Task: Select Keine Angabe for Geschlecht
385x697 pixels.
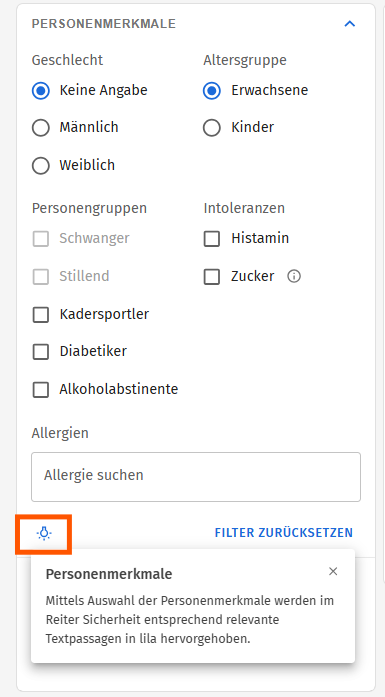Action: pyautogui.click(x=41, y=91)
